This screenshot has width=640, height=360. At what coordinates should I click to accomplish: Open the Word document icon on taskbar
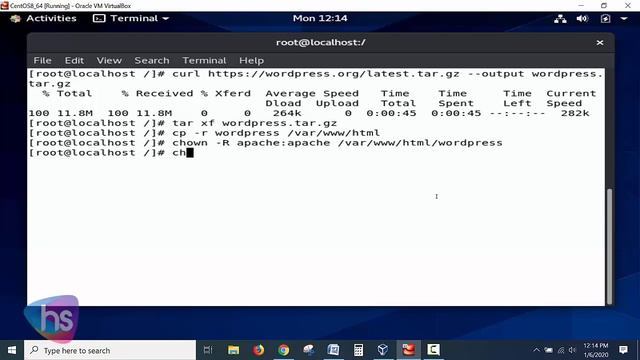333,350
